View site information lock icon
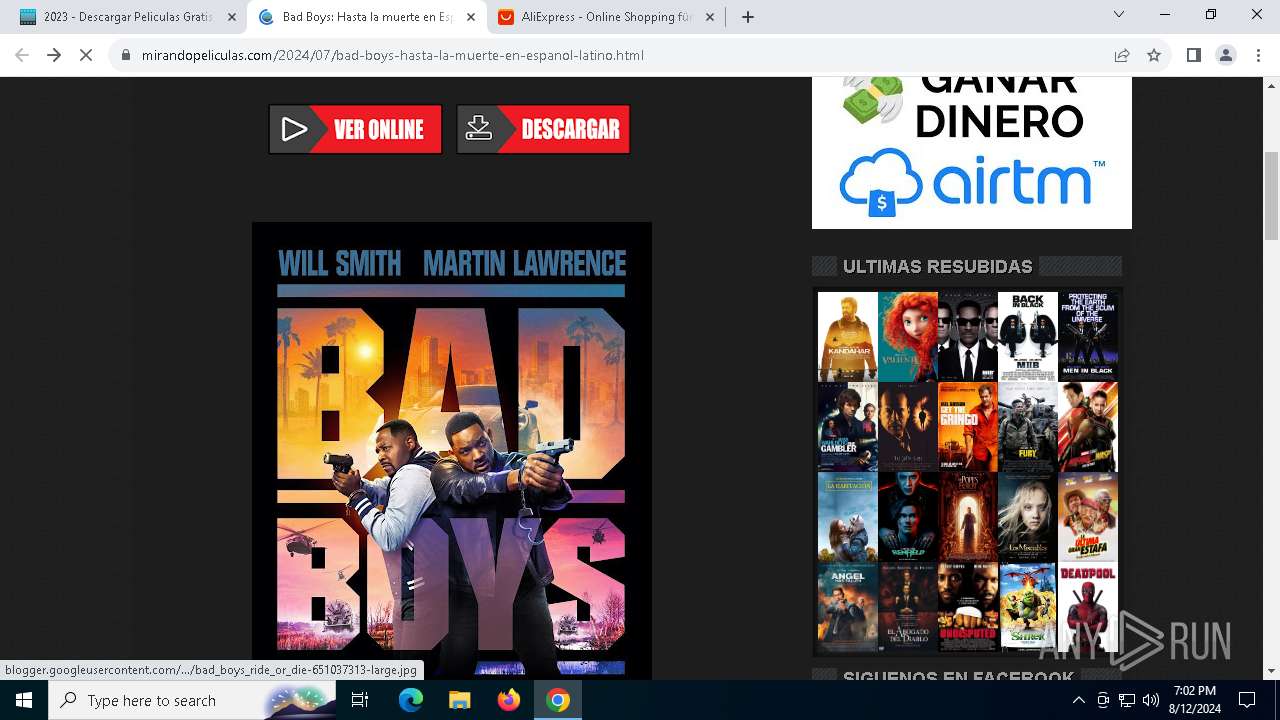Viewport: 1280px width, 720px height. (x=126, y=55)
